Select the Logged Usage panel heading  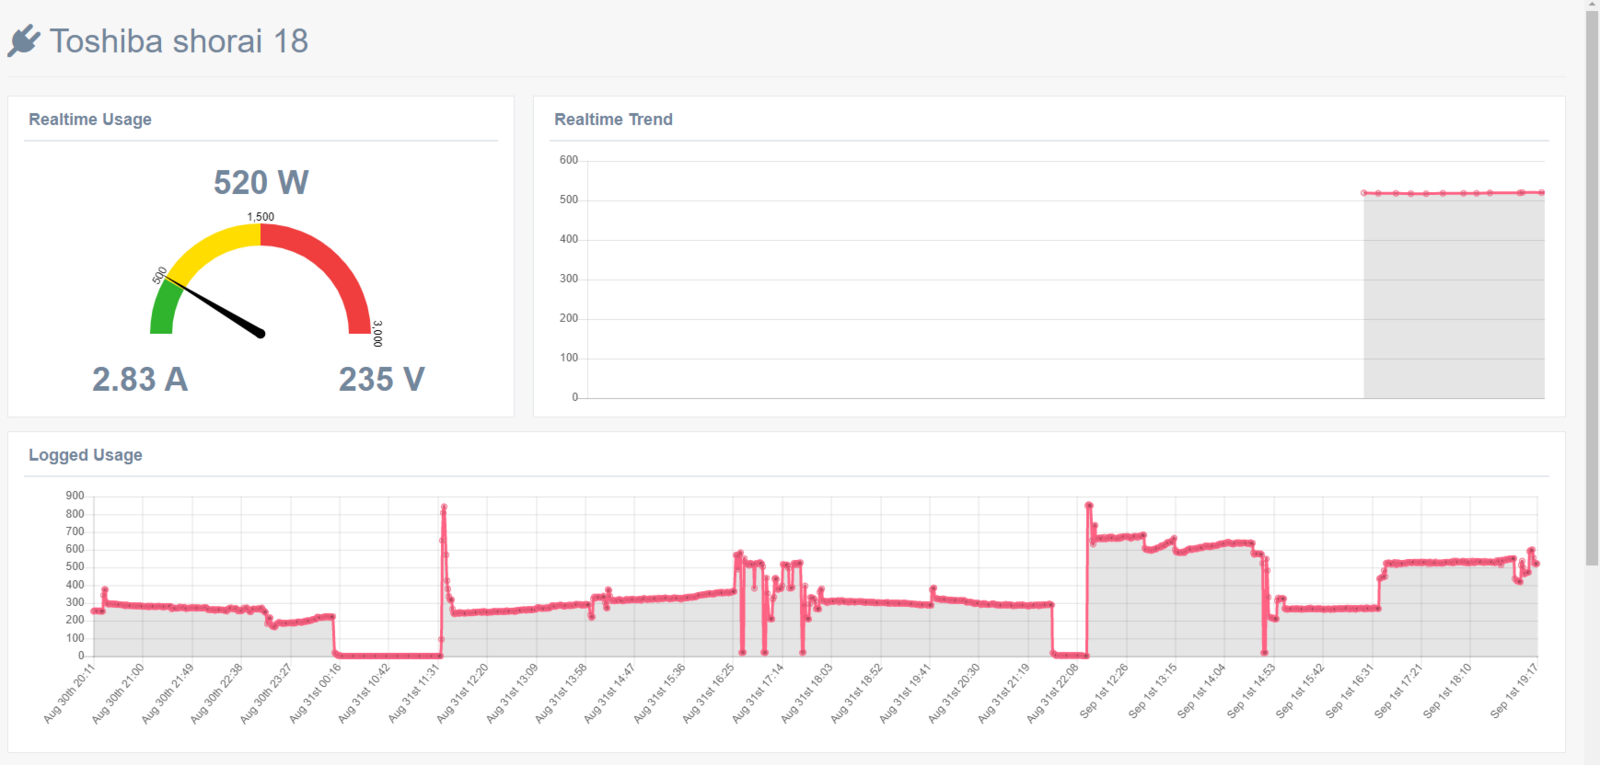pyautogui.click(x=85, y=455)
